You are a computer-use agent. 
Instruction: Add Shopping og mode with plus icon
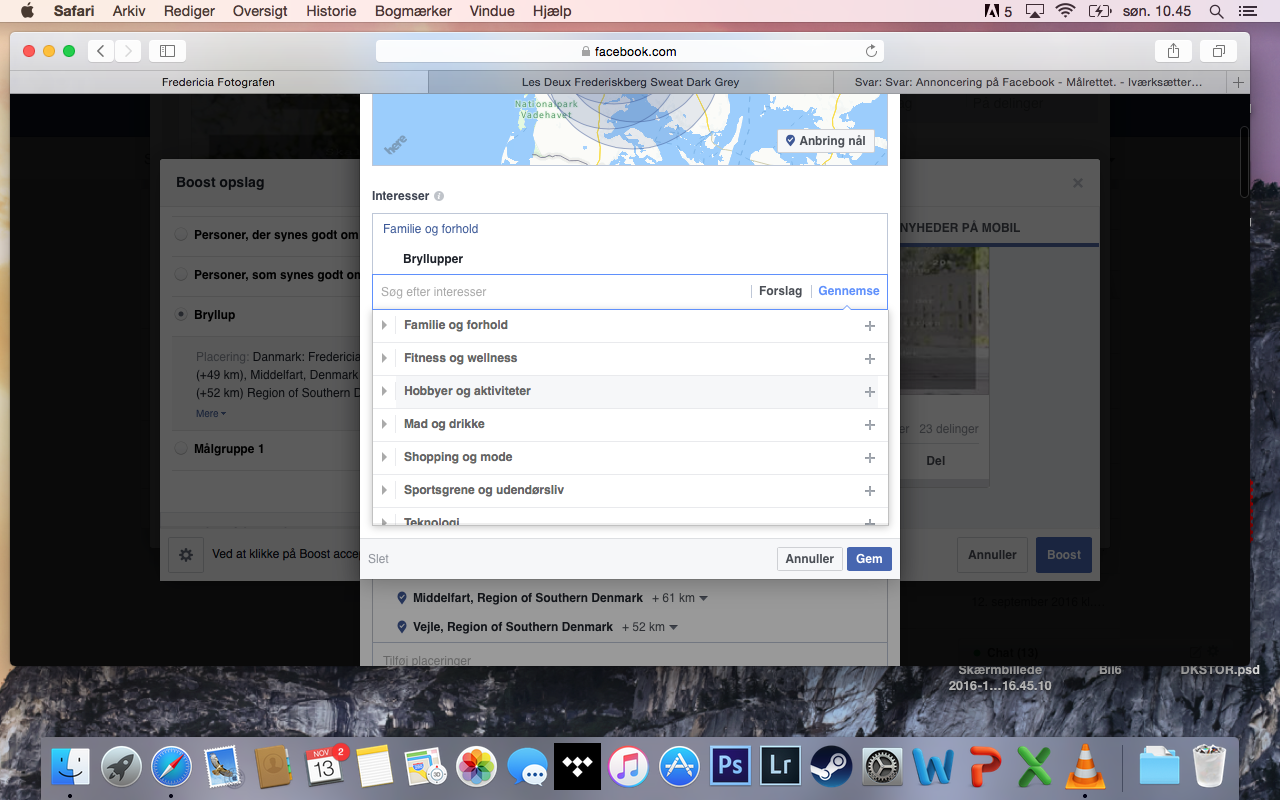click(870, 458)
